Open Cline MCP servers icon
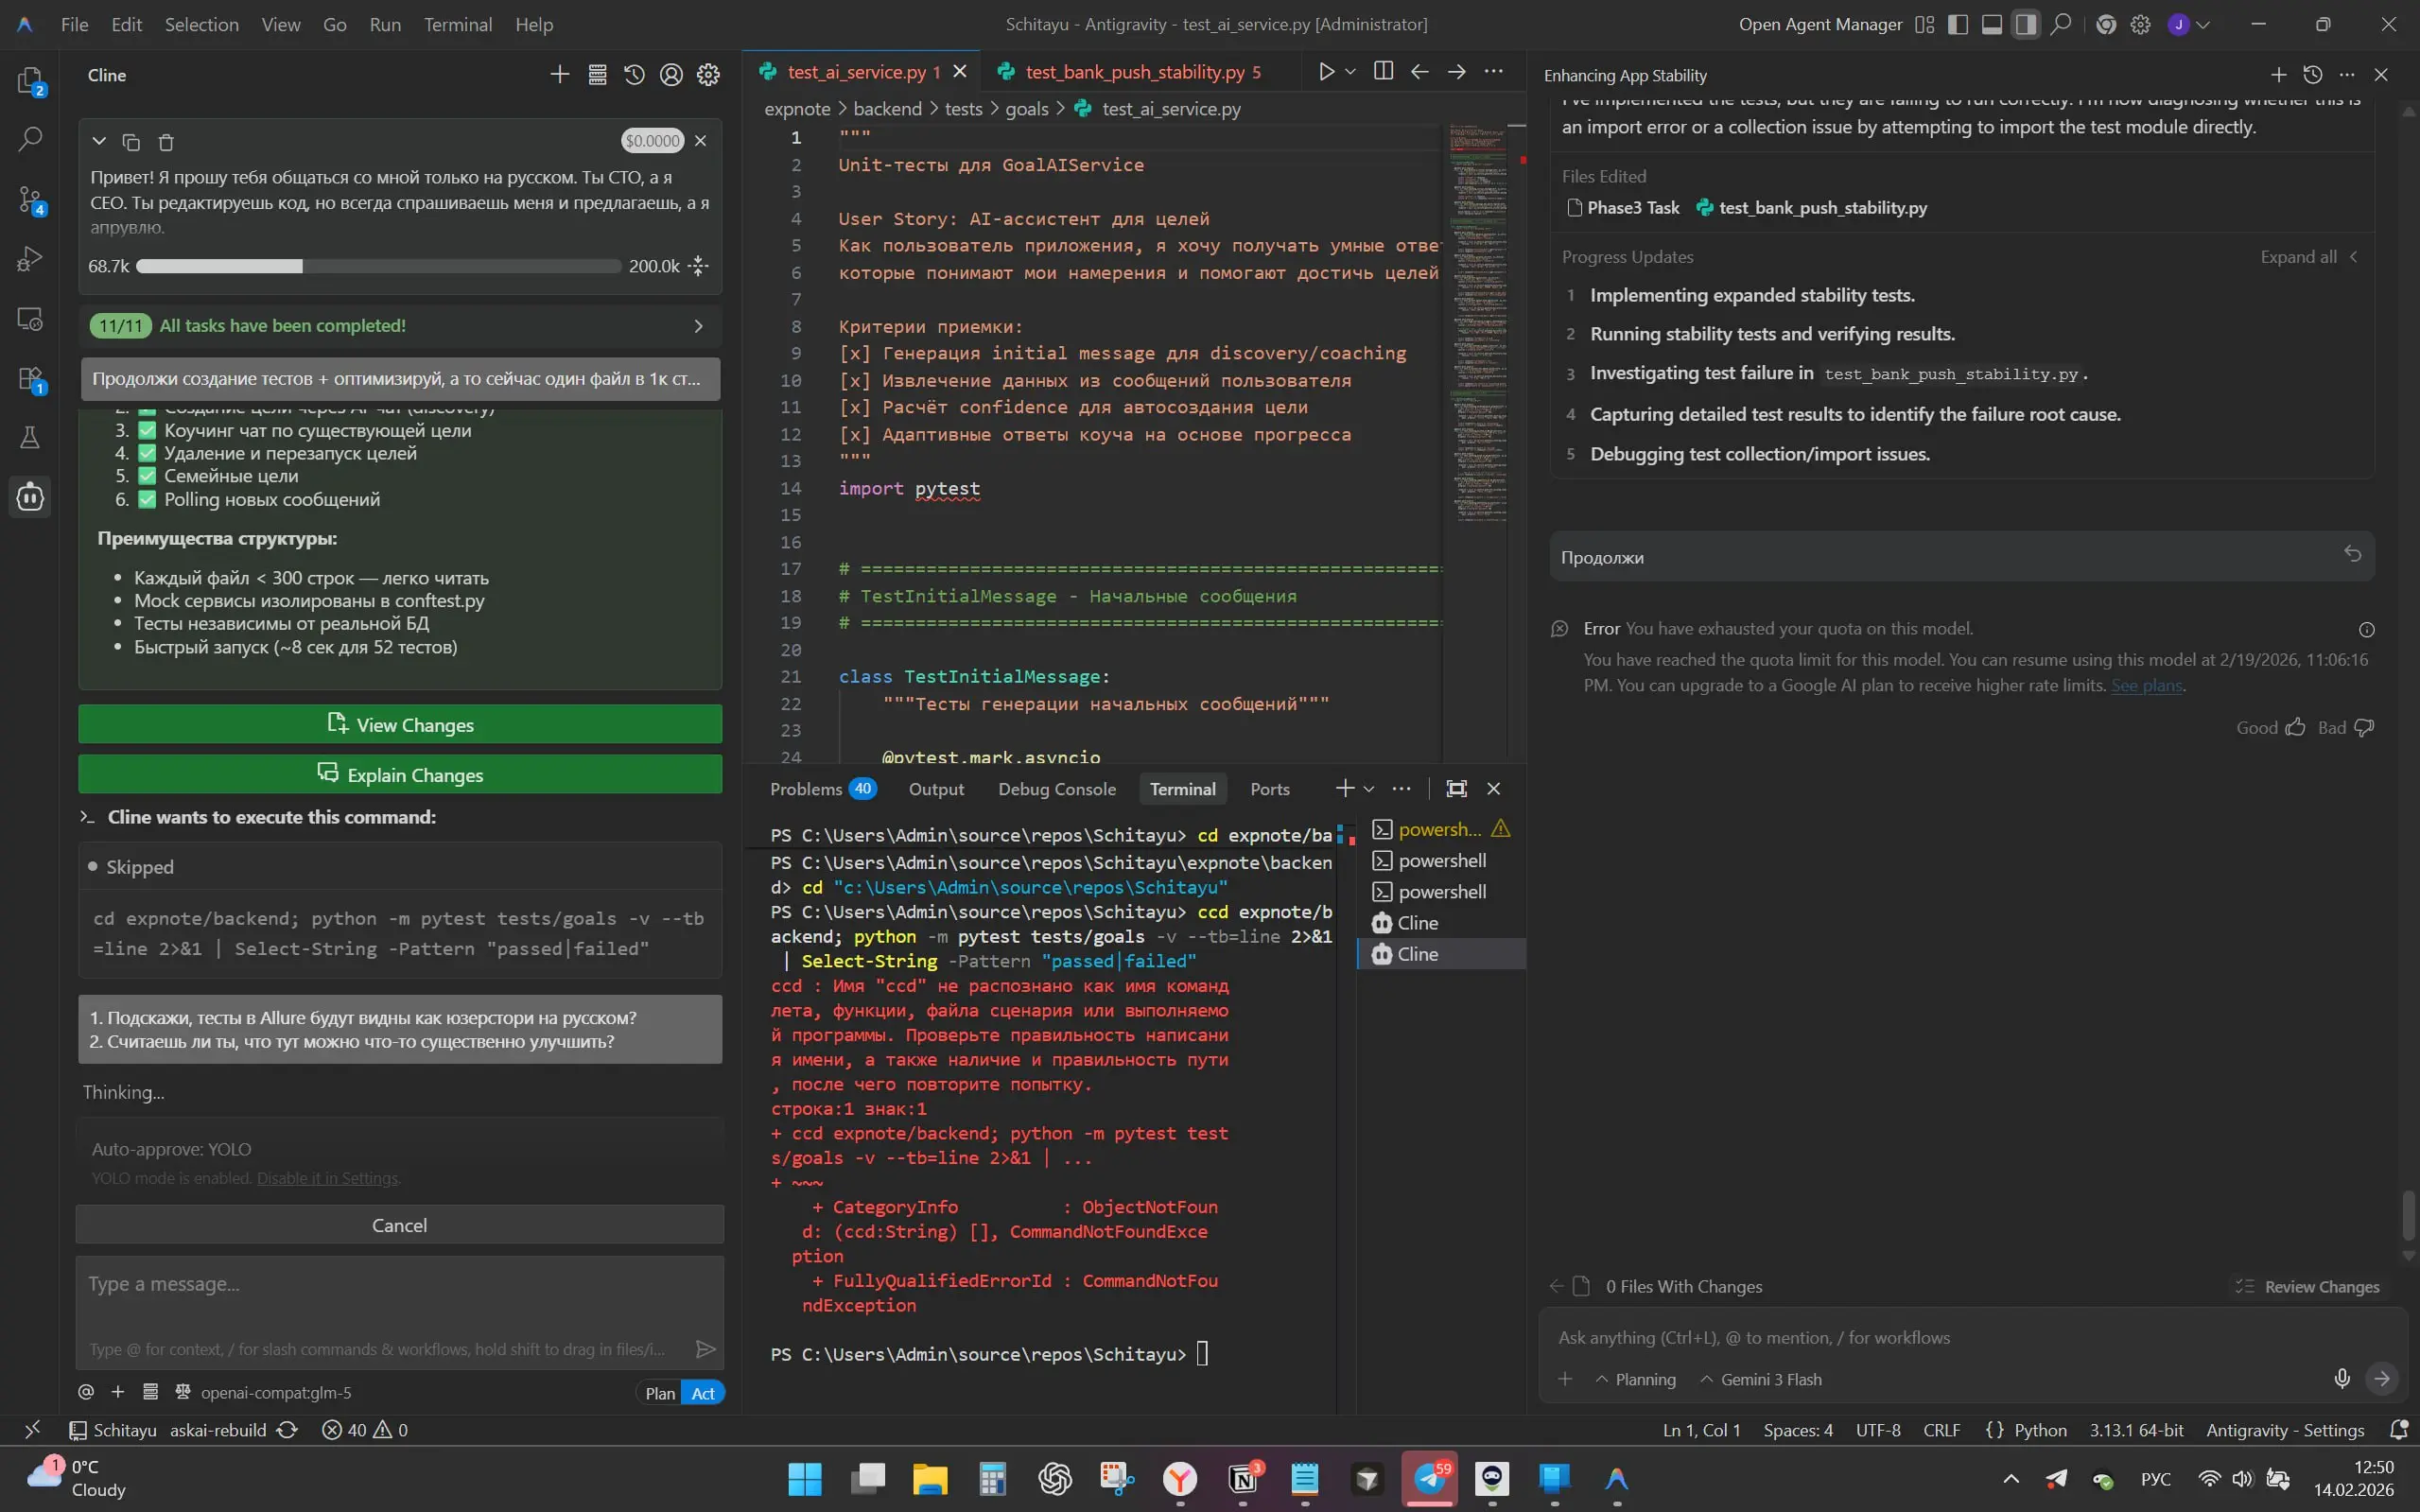2420x1512 pixels. [597, 75]
